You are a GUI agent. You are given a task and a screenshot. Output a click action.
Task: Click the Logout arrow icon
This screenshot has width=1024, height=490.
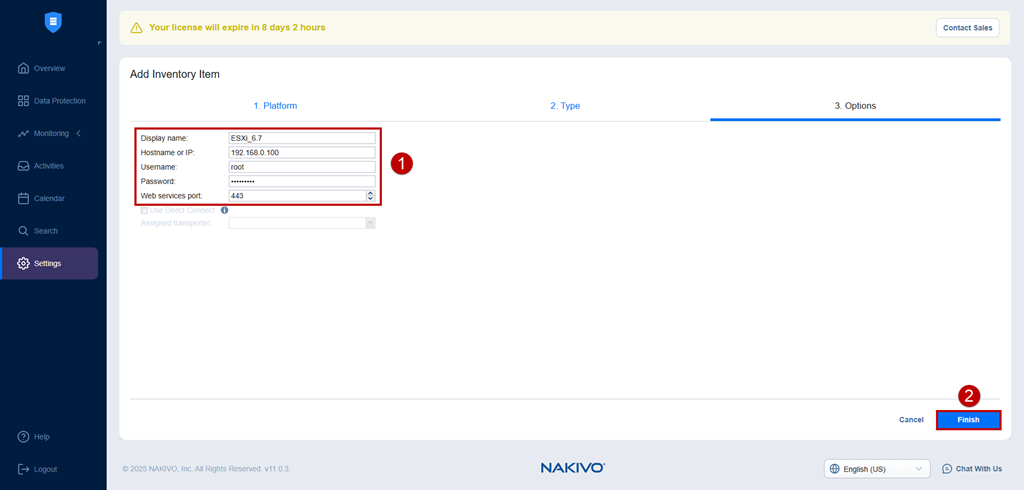click(x=24, y=469)
